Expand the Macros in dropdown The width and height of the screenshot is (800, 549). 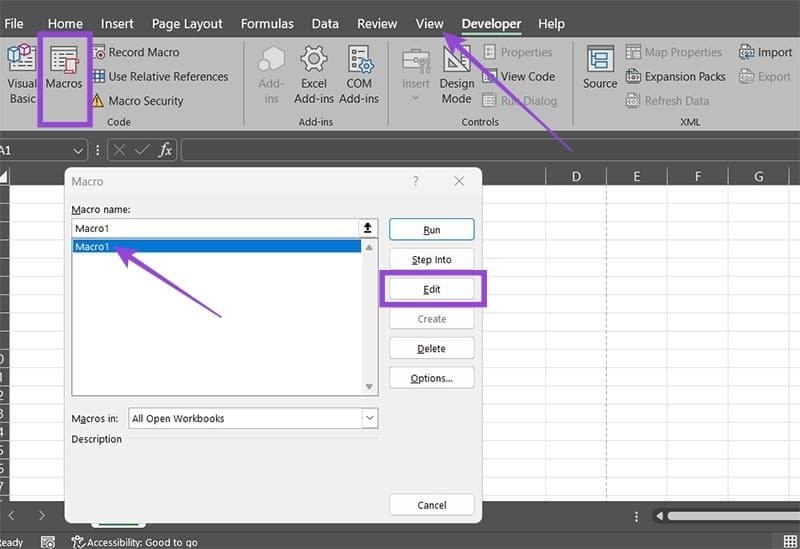click(x=370, y=418)
